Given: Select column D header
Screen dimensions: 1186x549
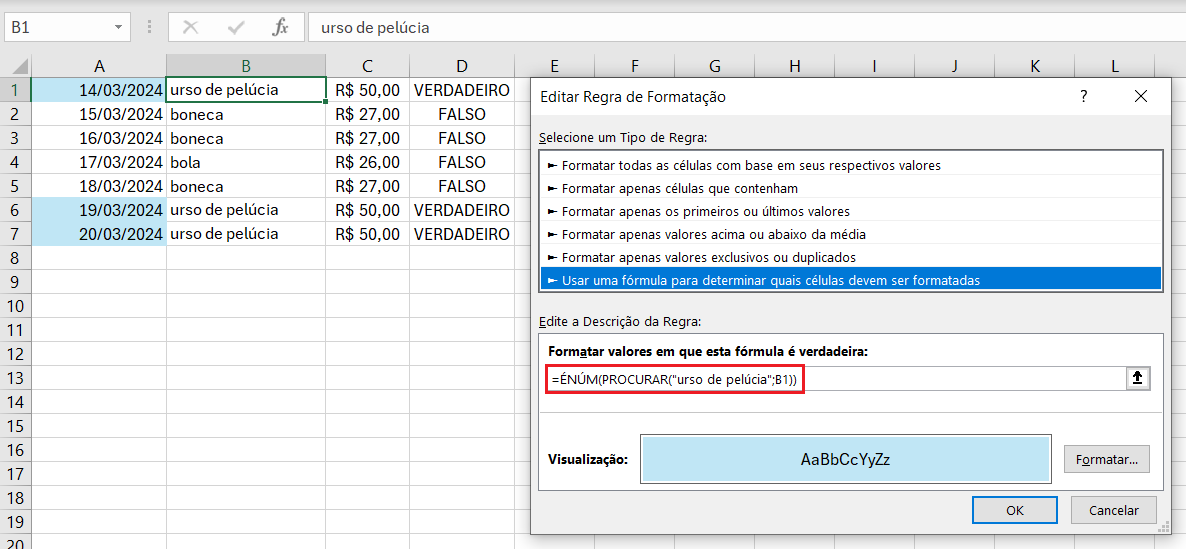Looking at the screenshot, I should [x=462, y=66].
